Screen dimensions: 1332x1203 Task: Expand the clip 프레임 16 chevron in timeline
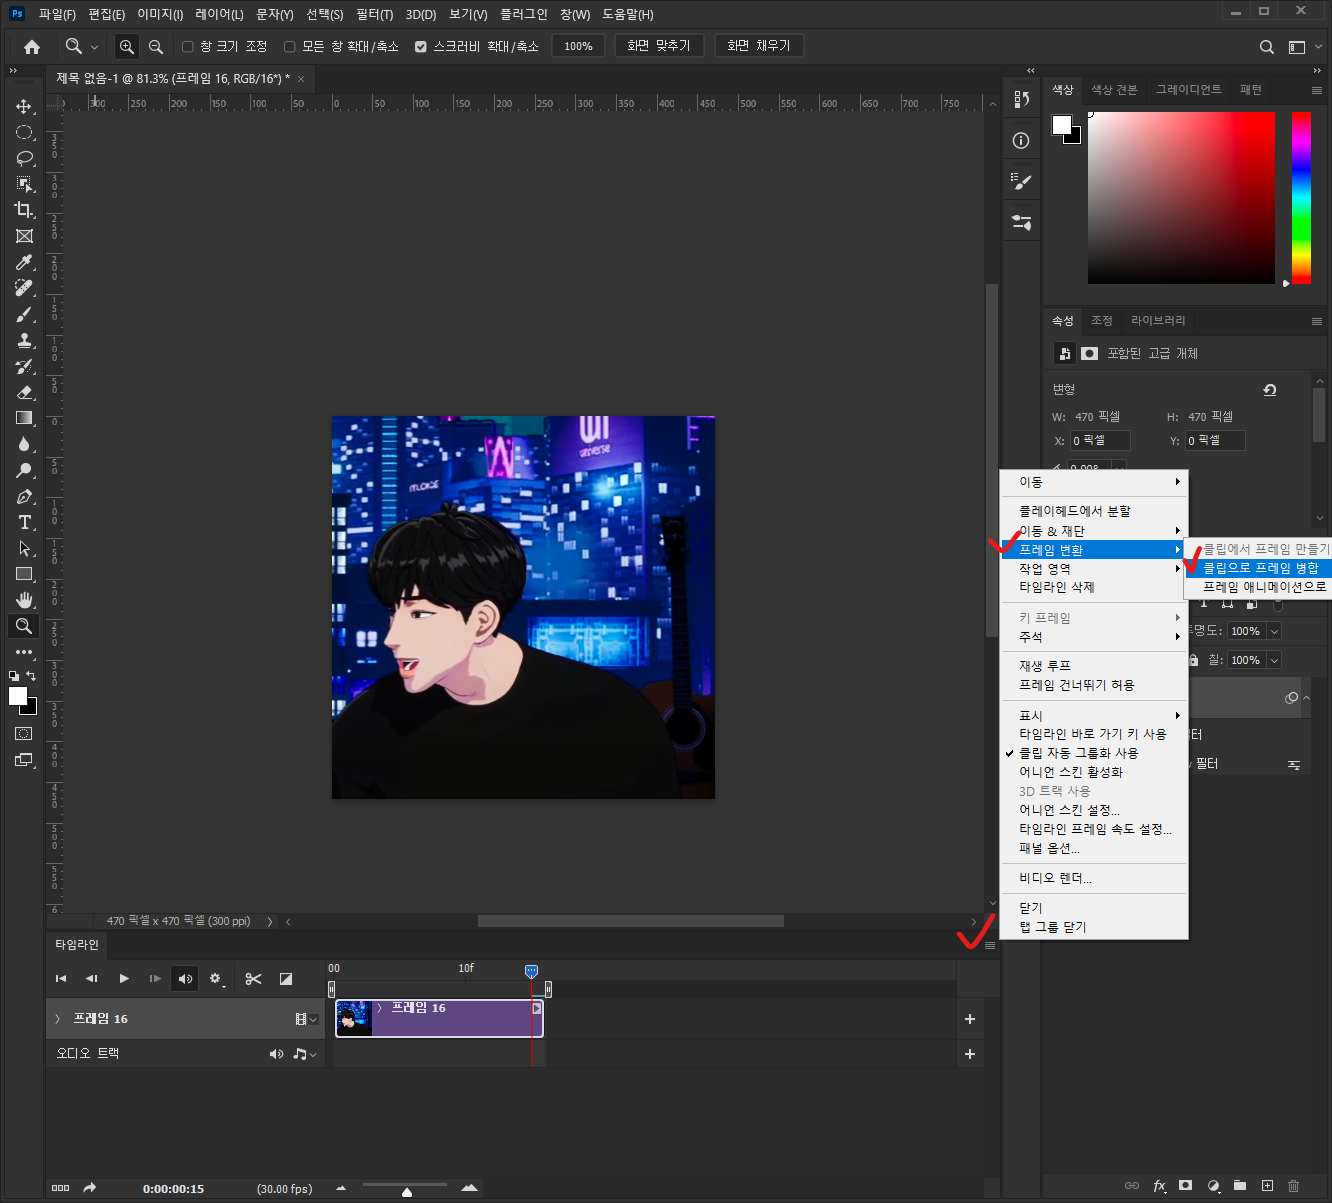click(380, 1008)
